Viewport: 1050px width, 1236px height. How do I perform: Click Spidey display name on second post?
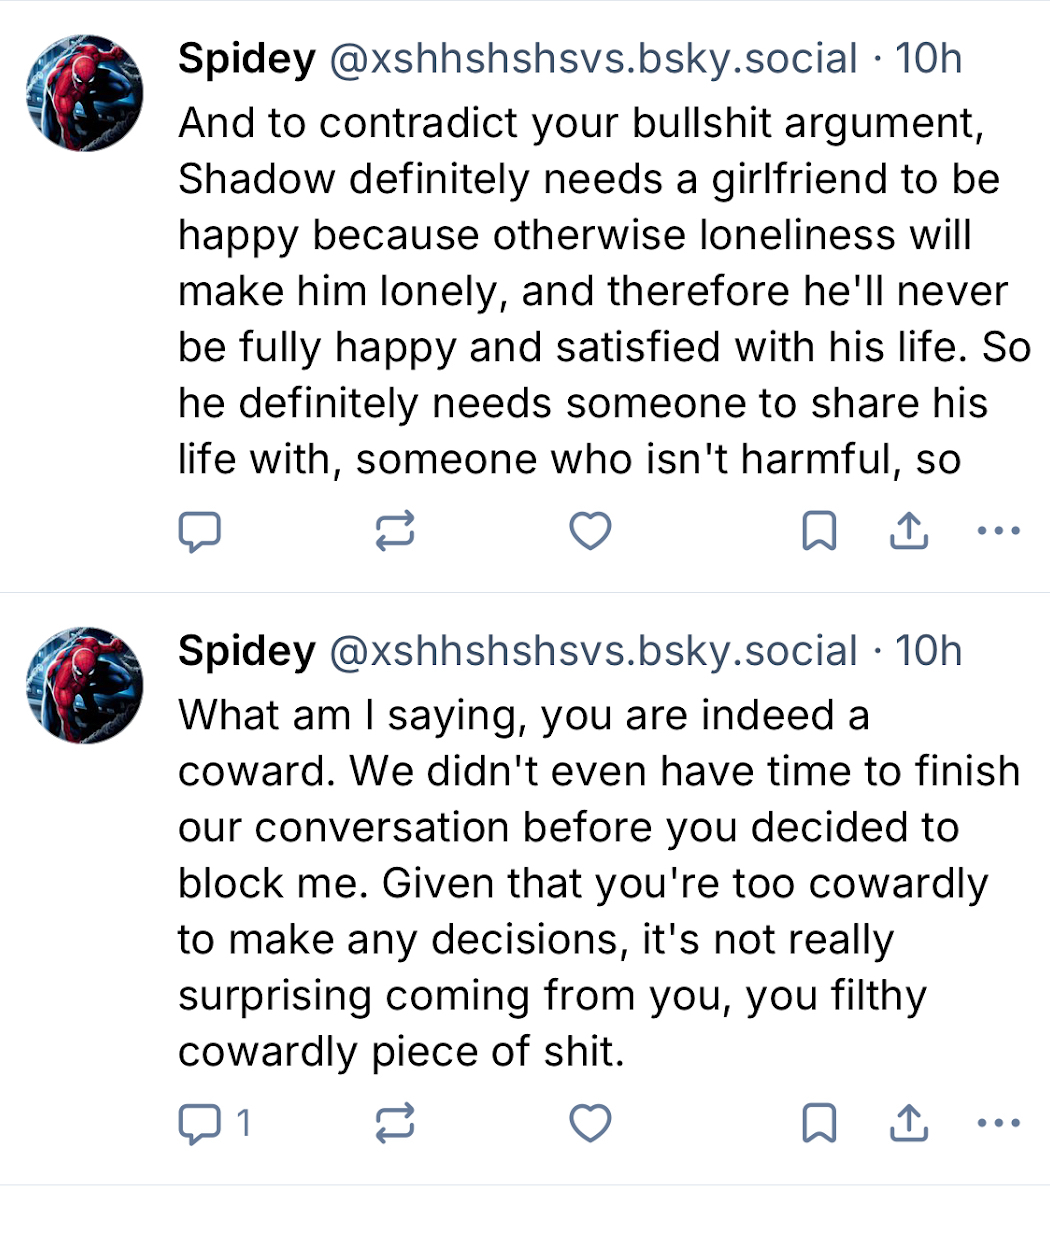pos(246,651)
